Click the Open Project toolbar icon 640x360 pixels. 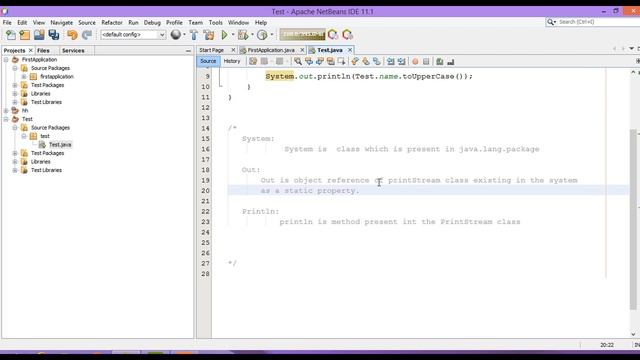(39, 35)
